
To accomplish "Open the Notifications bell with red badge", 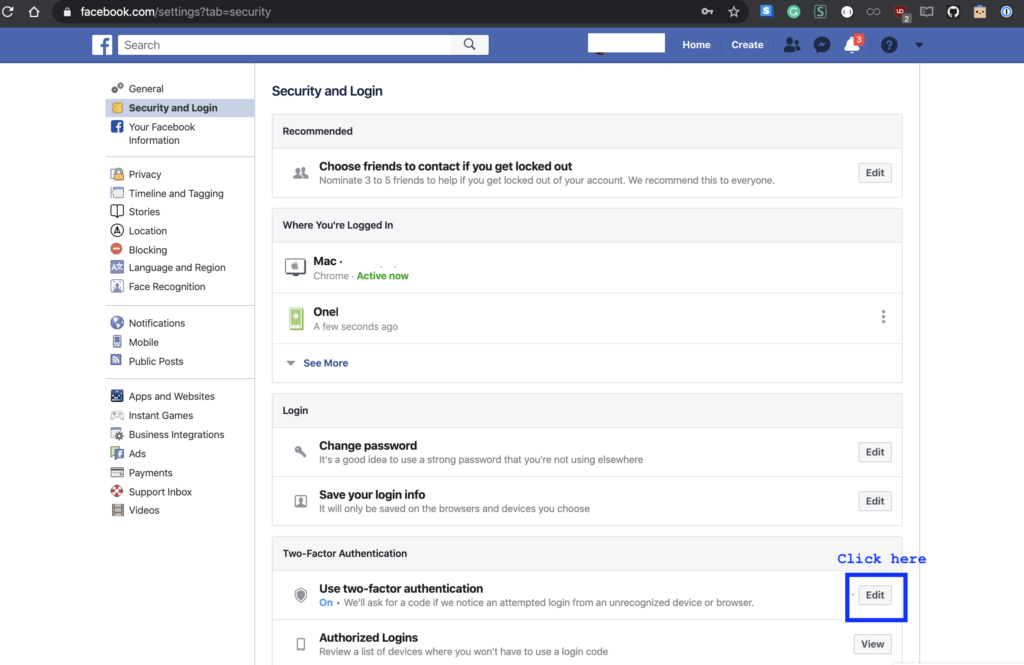I will 851,45.
